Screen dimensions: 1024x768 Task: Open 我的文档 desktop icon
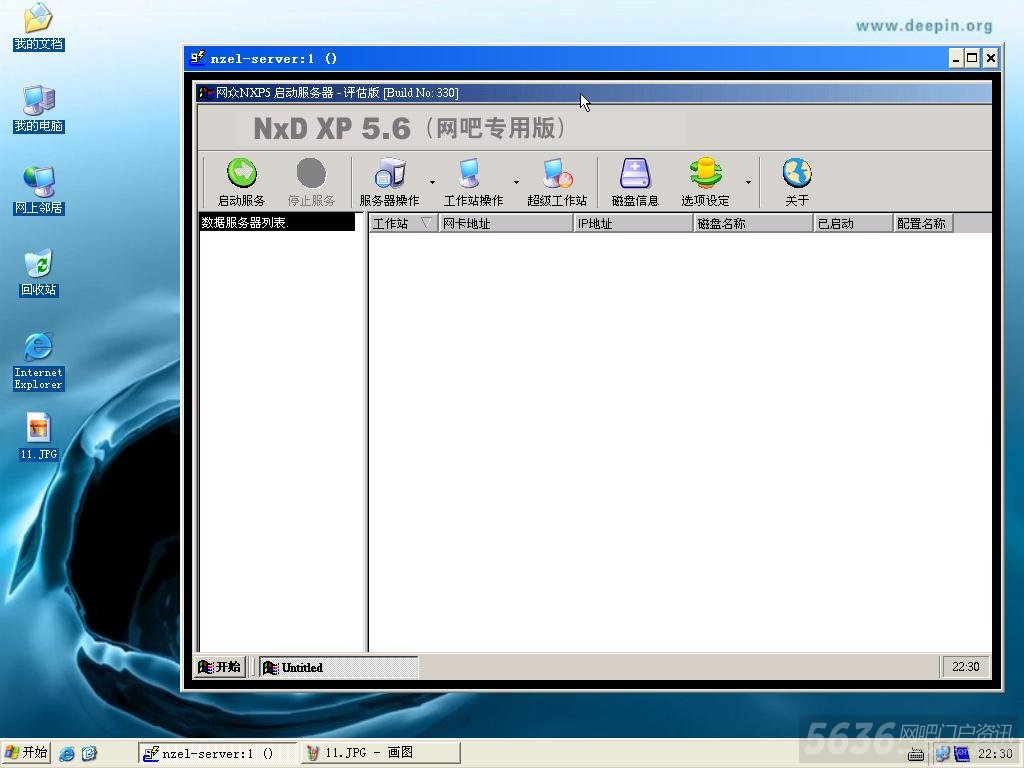pyautogui.click(x=39, y=27)
